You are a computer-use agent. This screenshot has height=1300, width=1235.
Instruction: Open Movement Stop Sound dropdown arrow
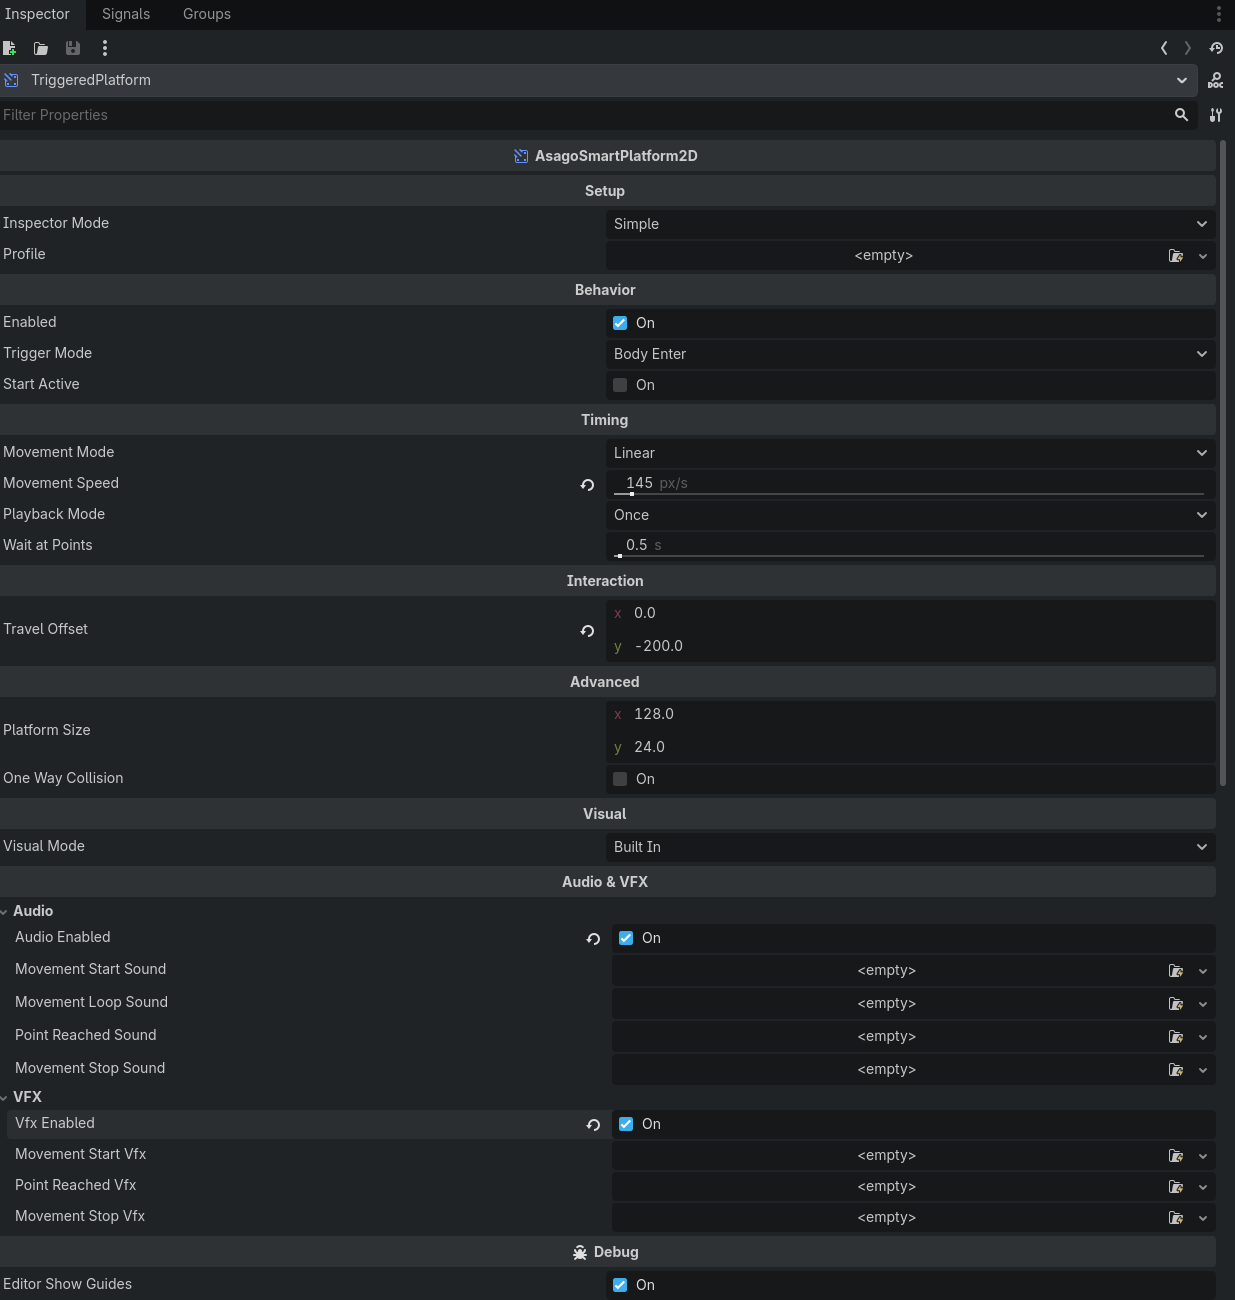1203,1070
